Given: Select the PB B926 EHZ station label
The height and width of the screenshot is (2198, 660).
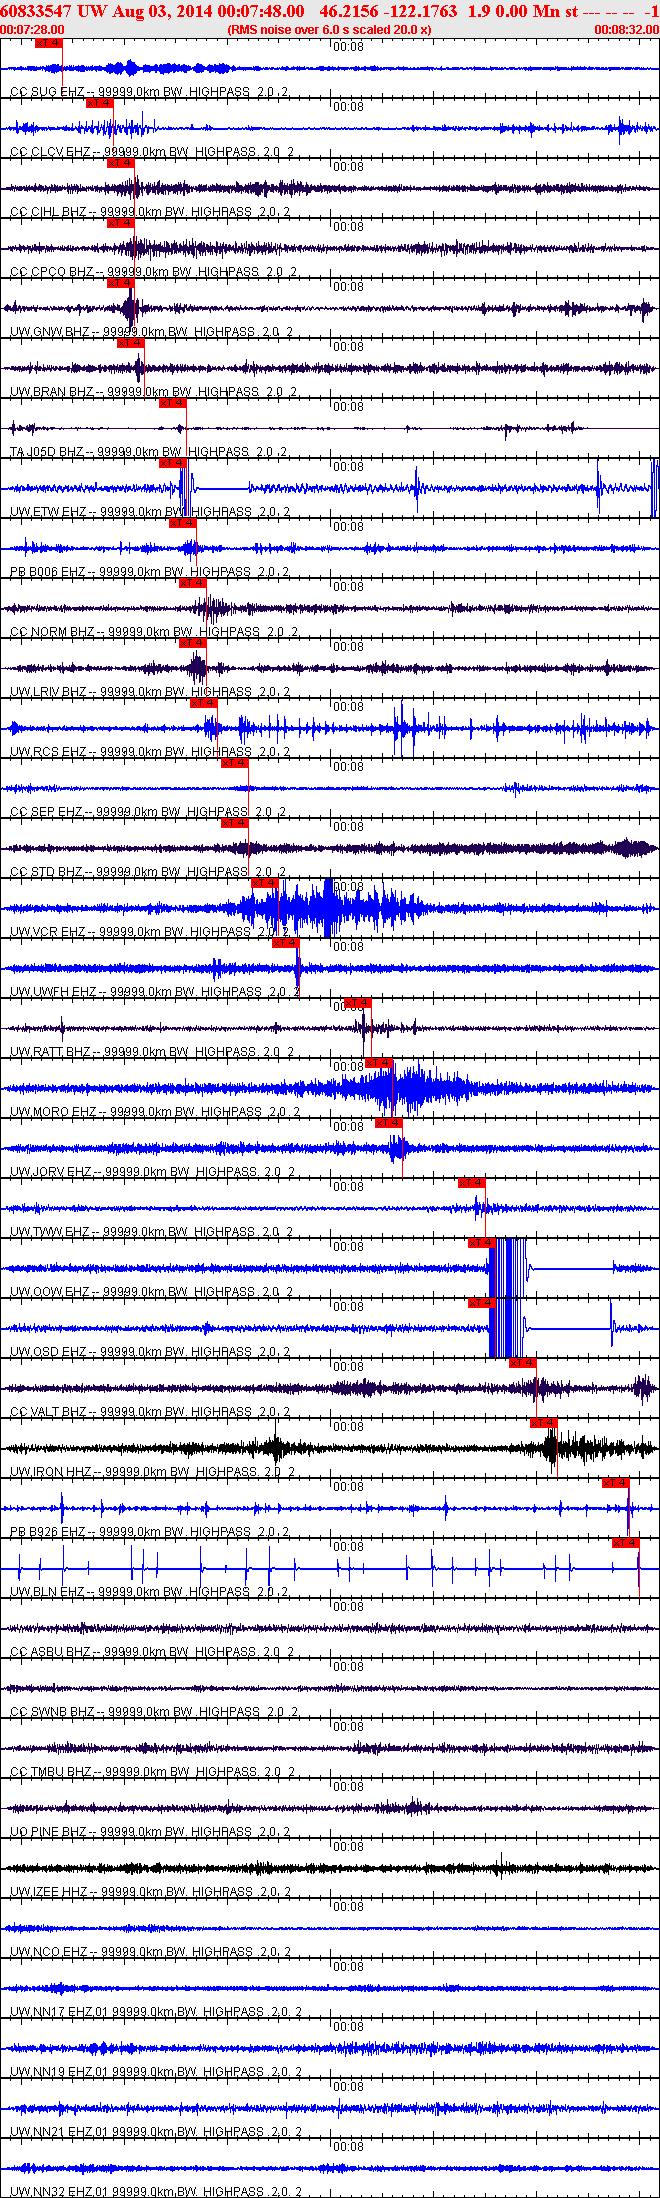Looking at the screenshot, I should [150, 1532].
